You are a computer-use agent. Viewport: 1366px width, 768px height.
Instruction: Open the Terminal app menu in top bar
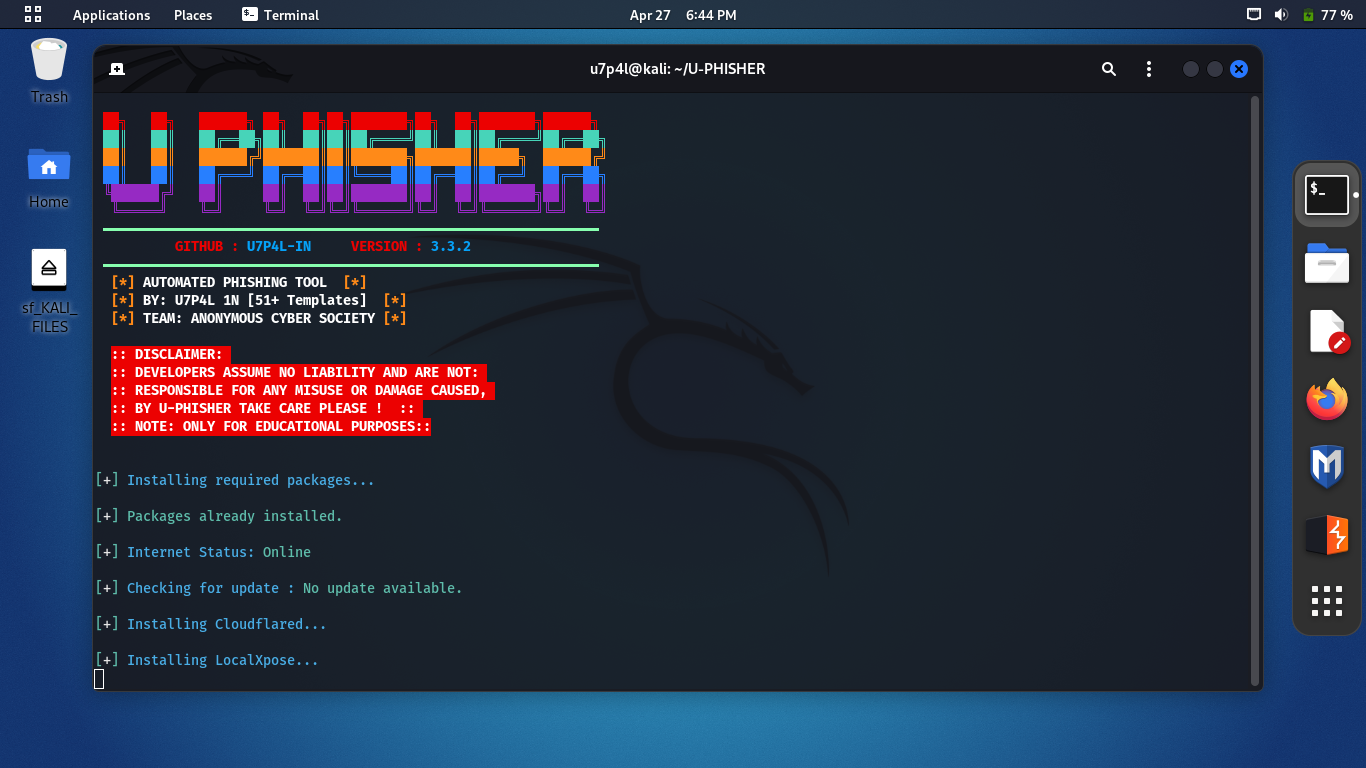pos(280,15)
